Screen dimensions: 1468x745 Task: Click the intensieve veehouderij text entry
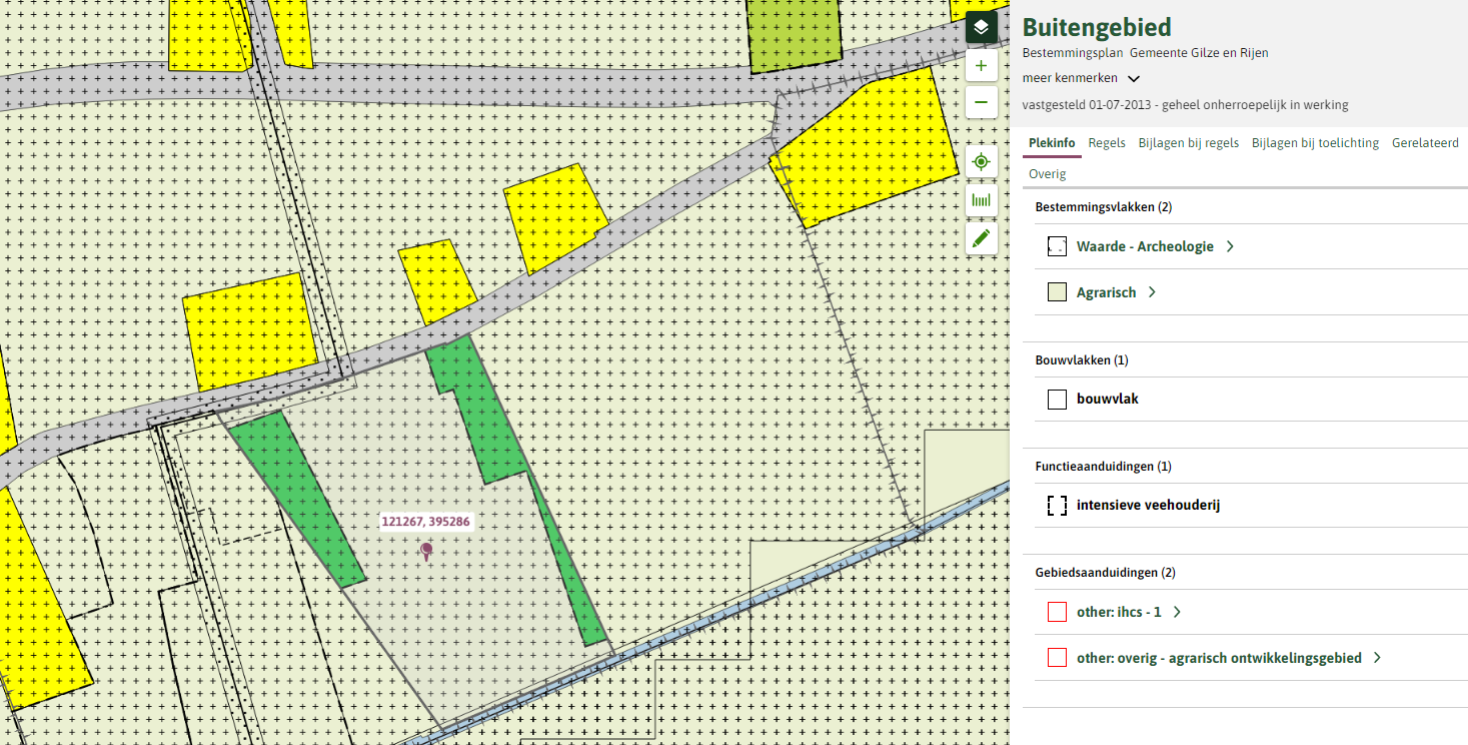coord(1148,505)
